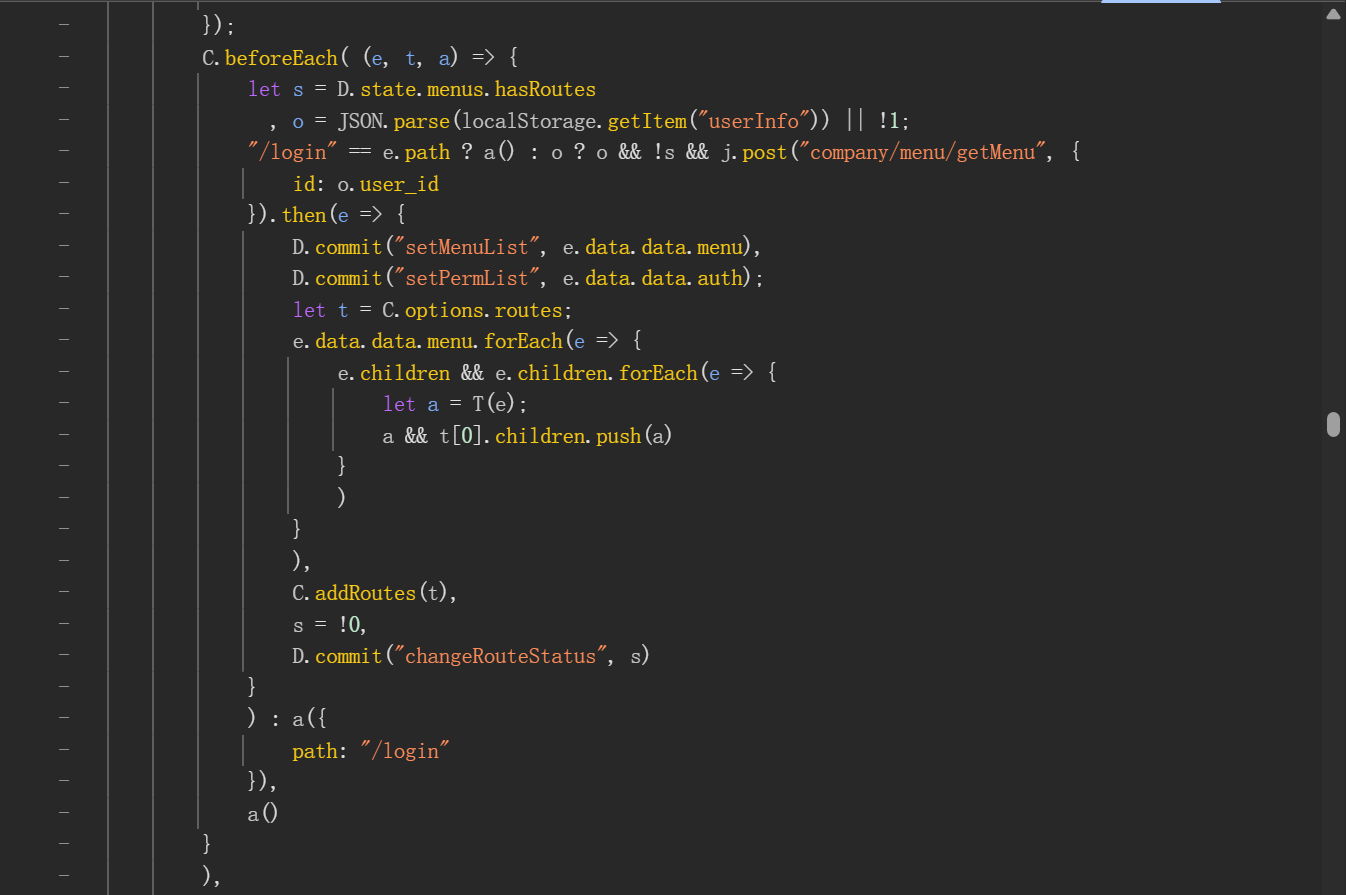This screenshot has height=895, width=1346.
Task: Click the user_id property in the post body
Action: [x=399, y=184]
